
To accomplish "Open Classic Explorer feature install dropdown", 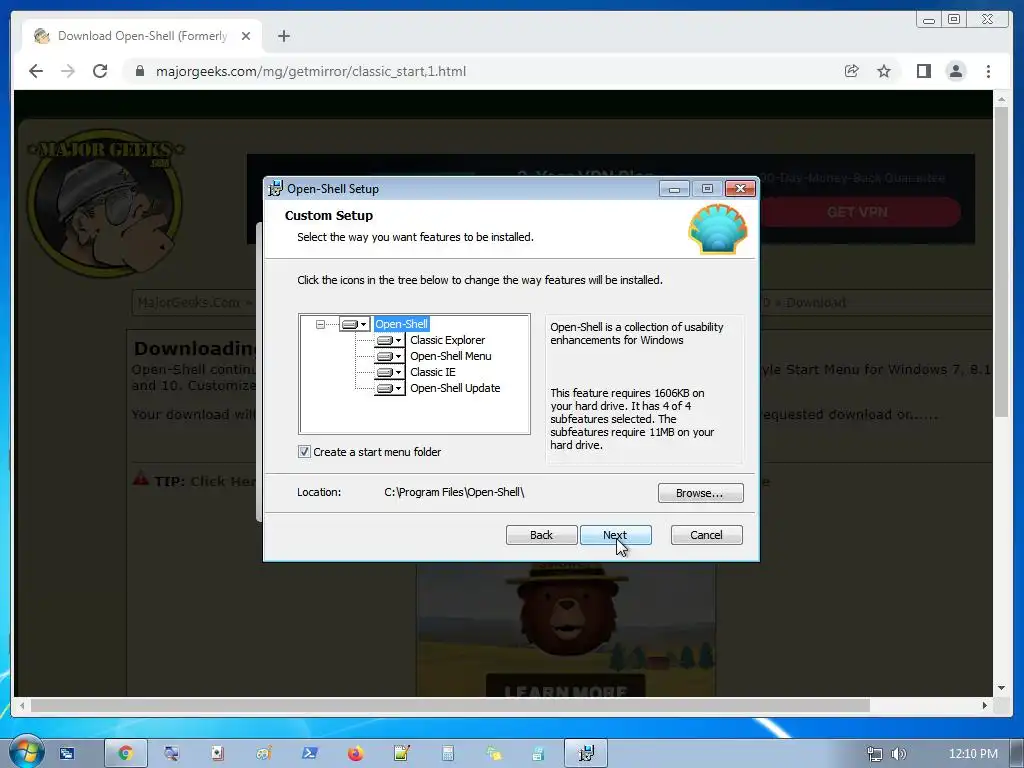I will pos(390,340).
